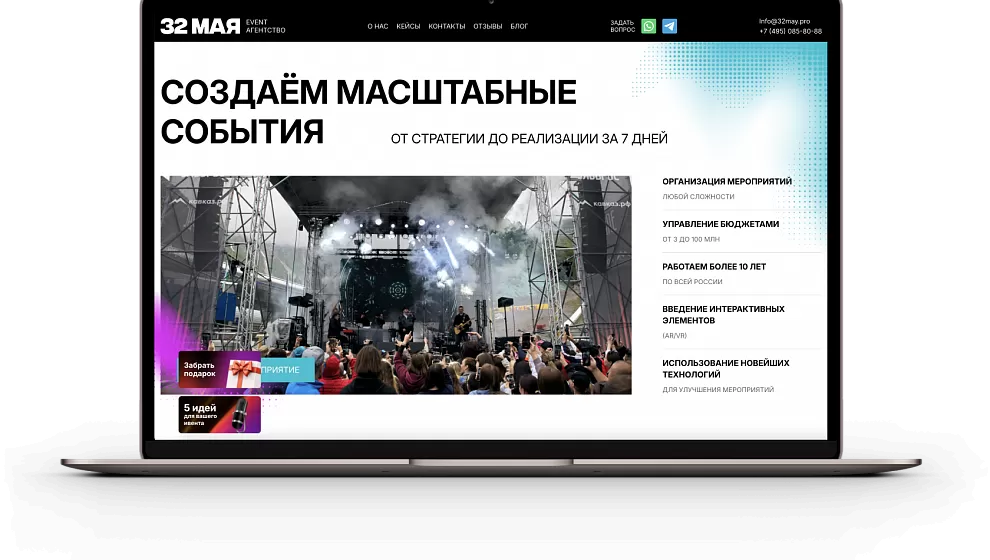Open WhatsApp chat icon in header
The image size is (990, 560).
pos(648,26)
